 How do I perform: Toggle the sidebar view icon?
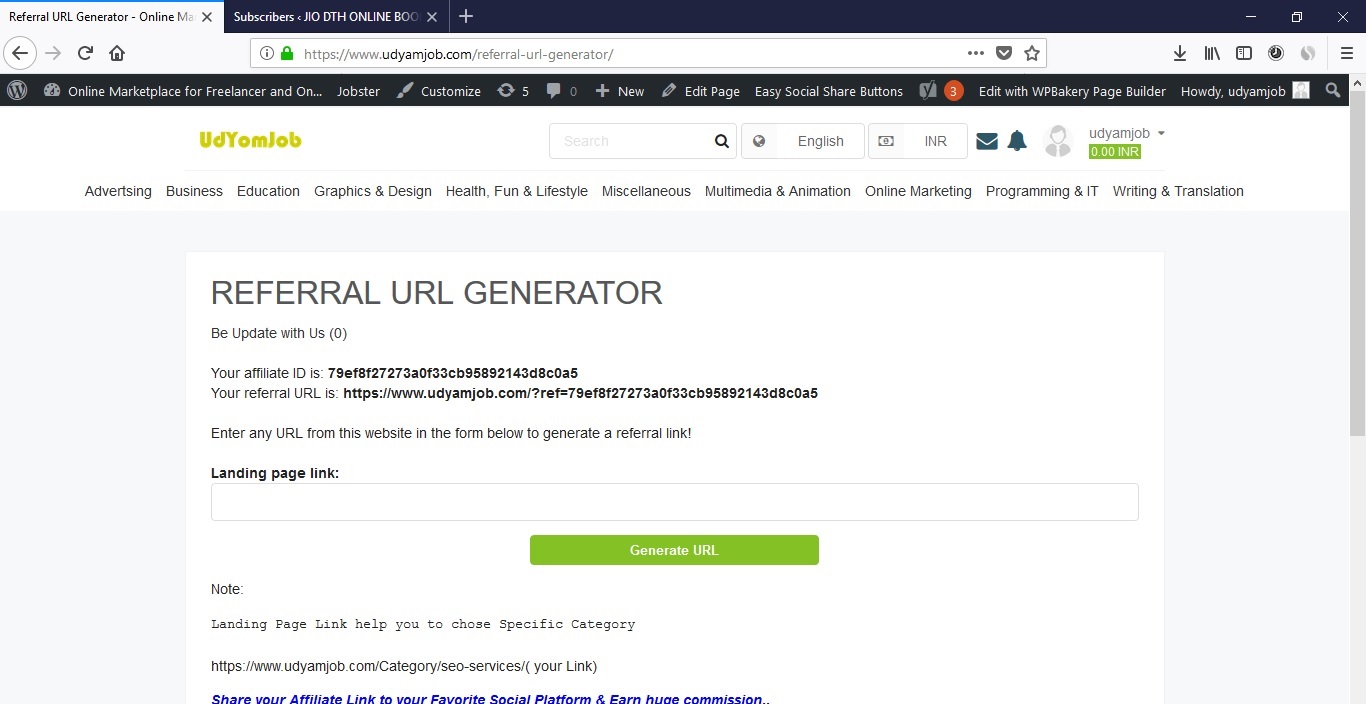click(1244, 53)
